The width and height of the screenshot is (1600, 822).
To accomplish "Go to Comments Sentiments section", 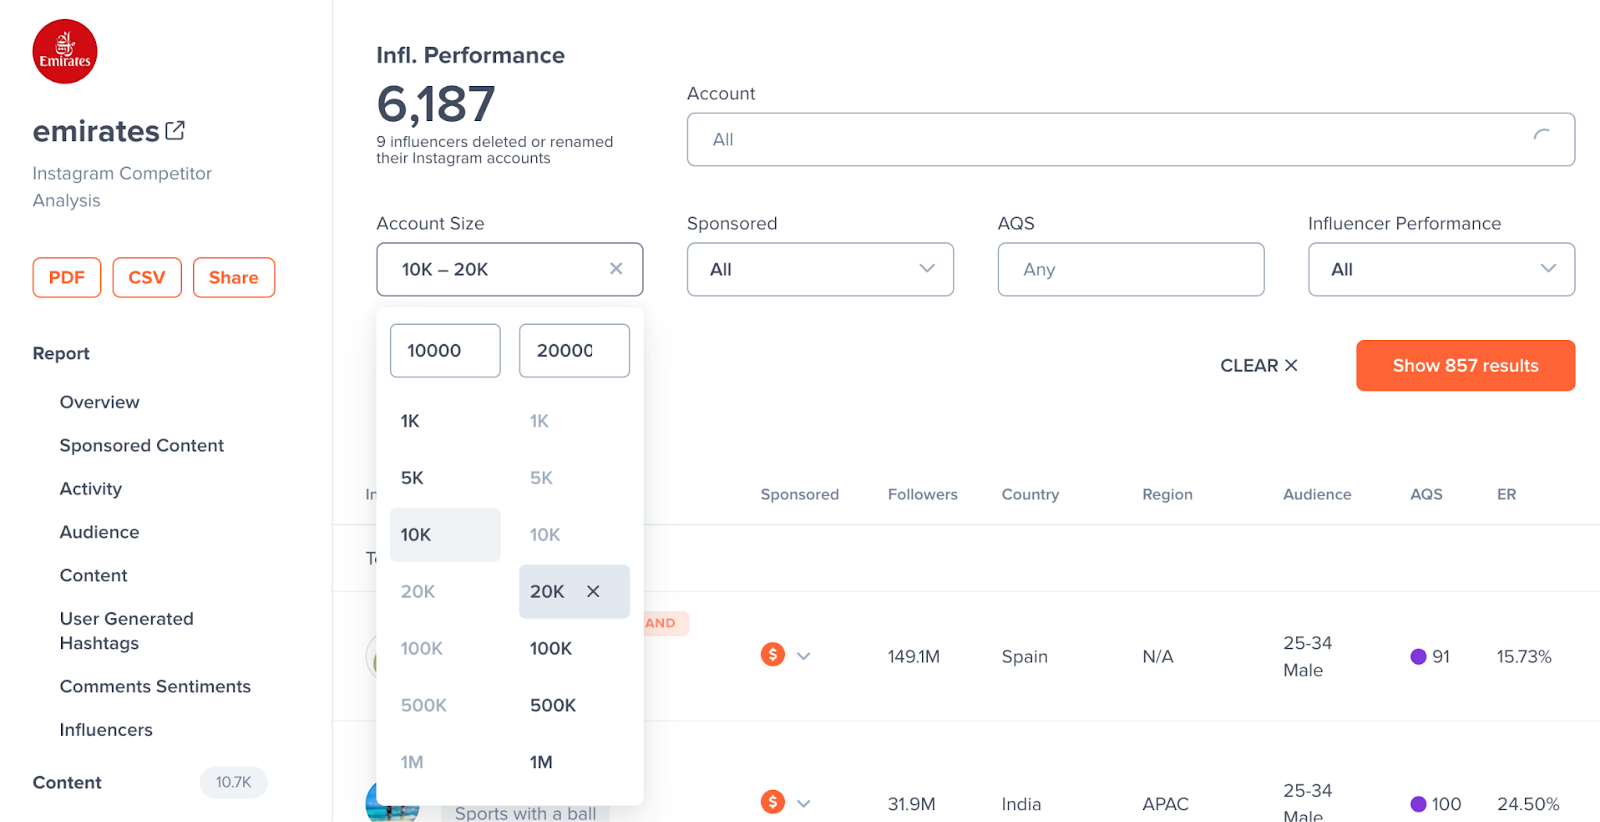I will click(x=155, y=686).
